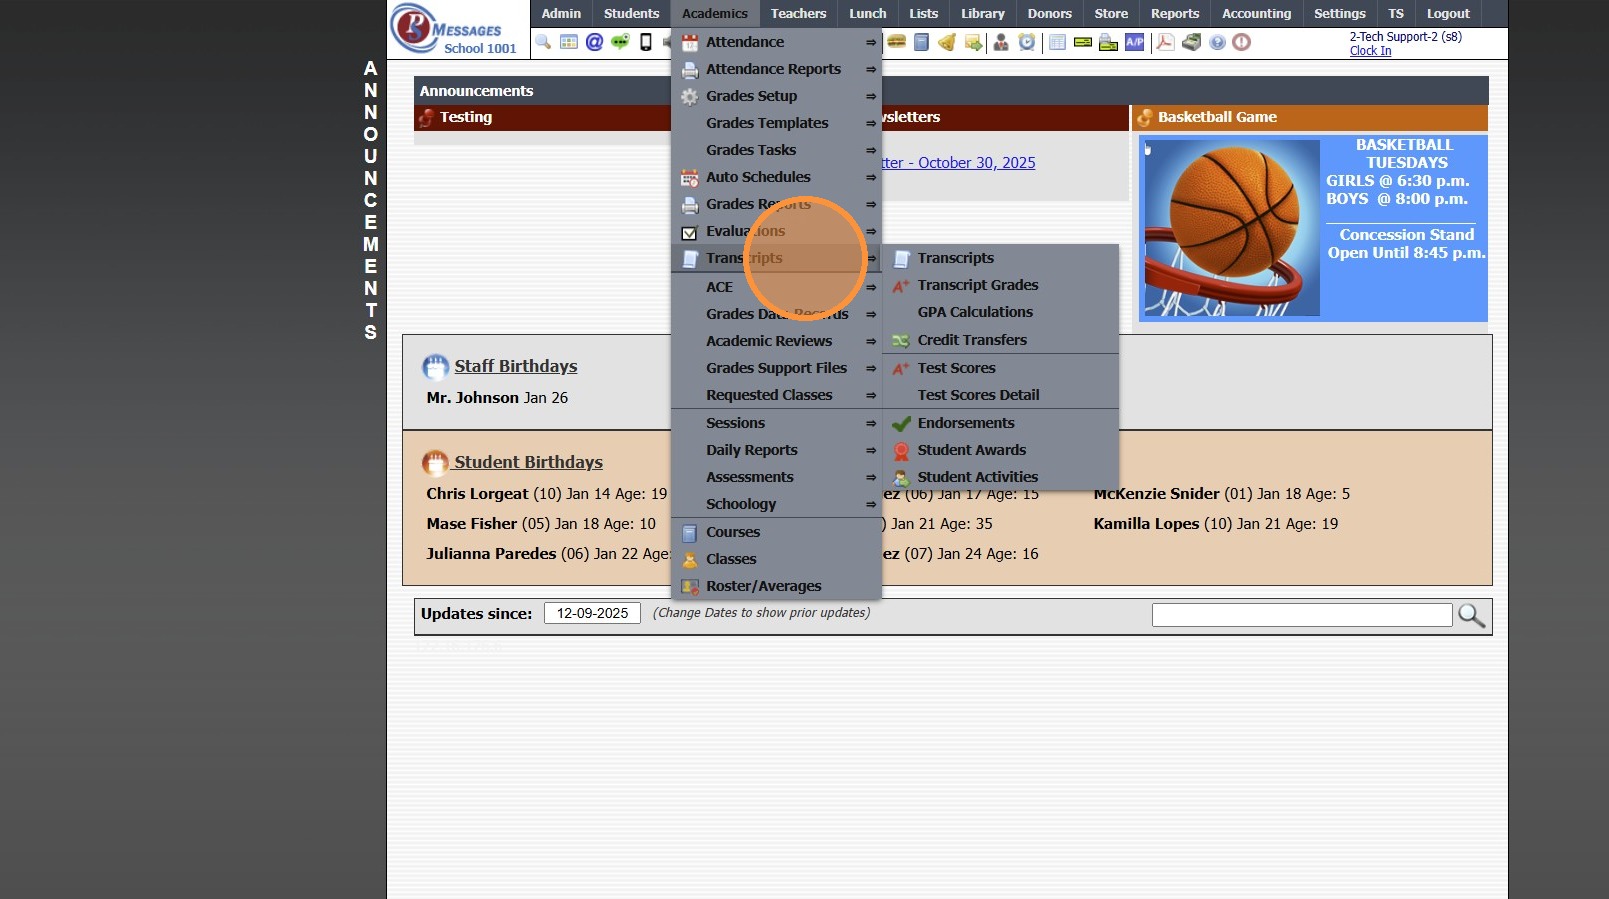Open Daily Reports in the Academics menu
Screen dimensions: 1609x899
776,450
